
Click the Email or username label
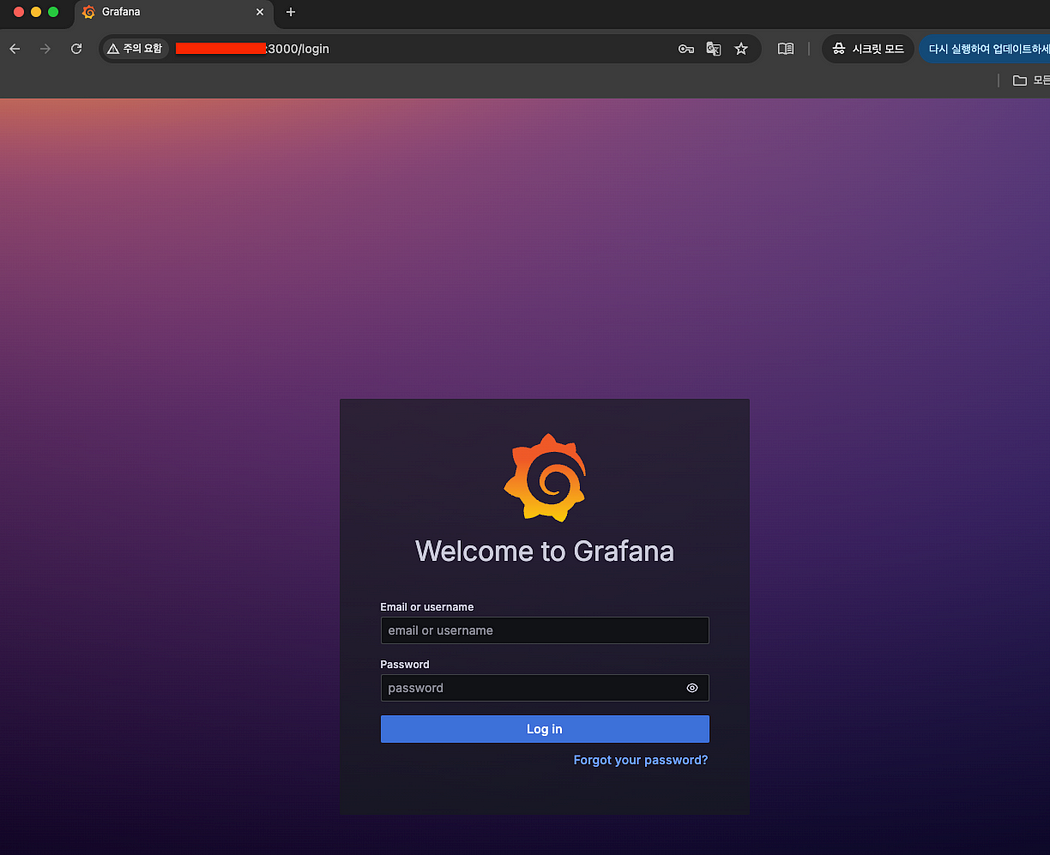click(427, 607)
